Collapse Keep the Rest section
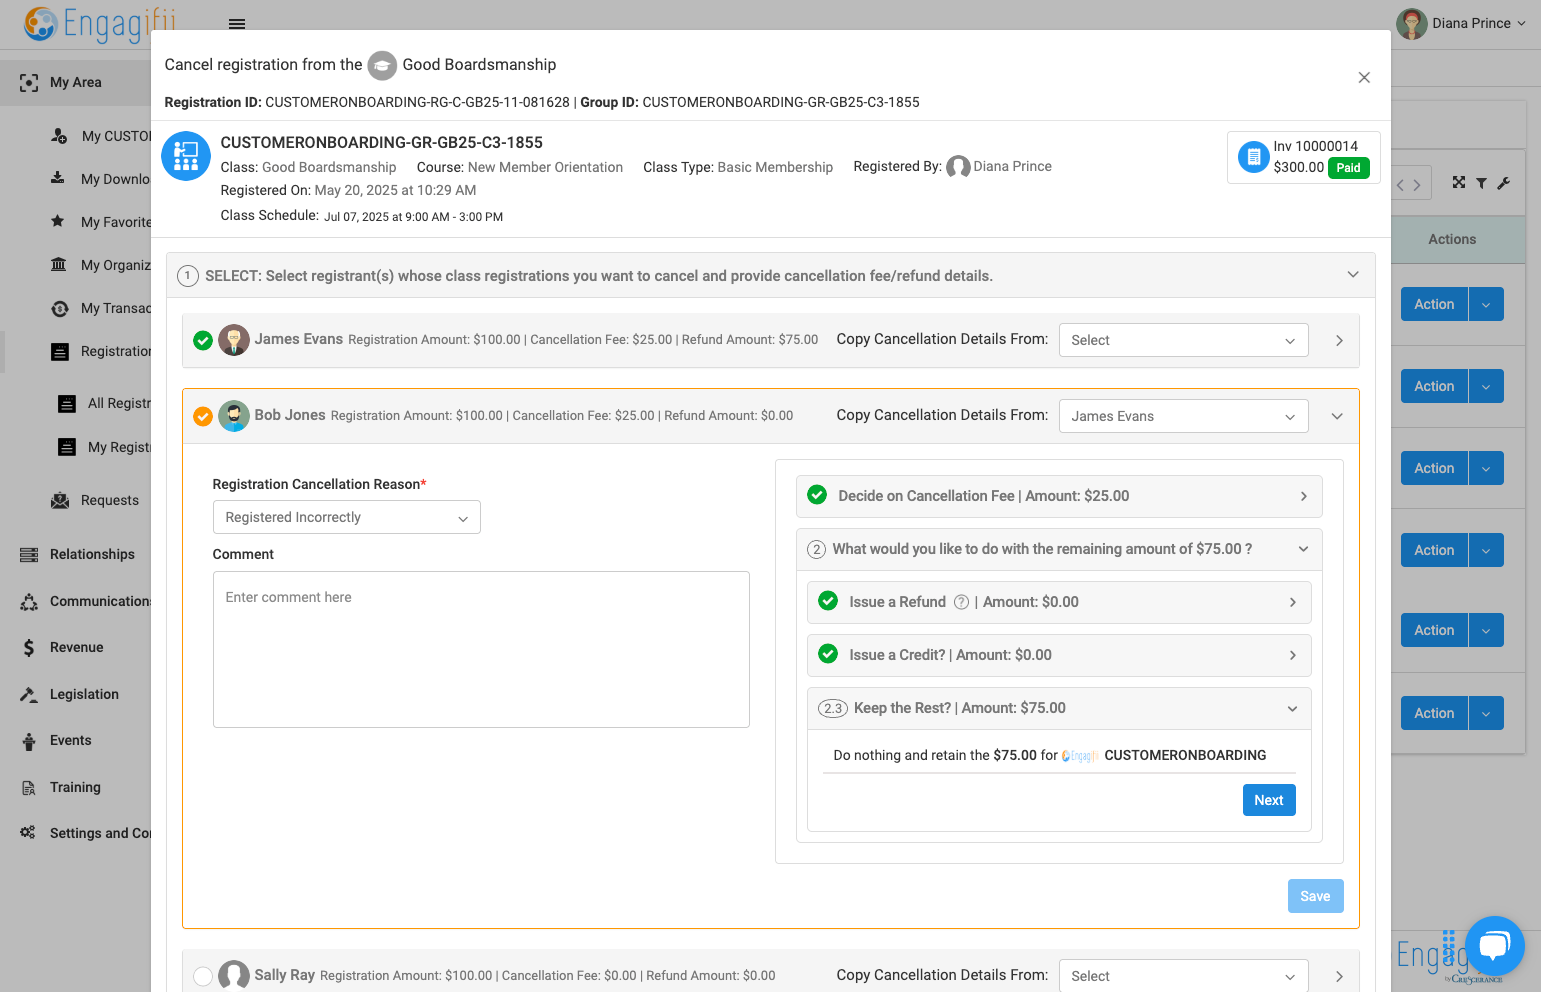This screenshot has width=1541, height=992. 1059,708
